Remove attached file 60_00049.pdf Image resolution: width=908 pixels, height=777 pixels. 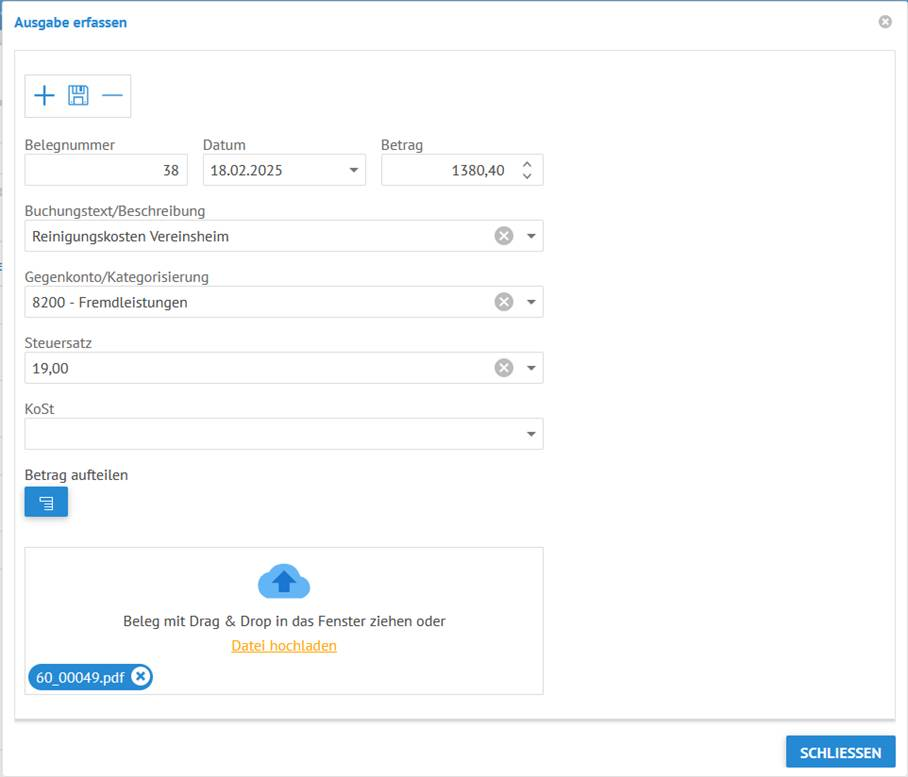(141, 677)
